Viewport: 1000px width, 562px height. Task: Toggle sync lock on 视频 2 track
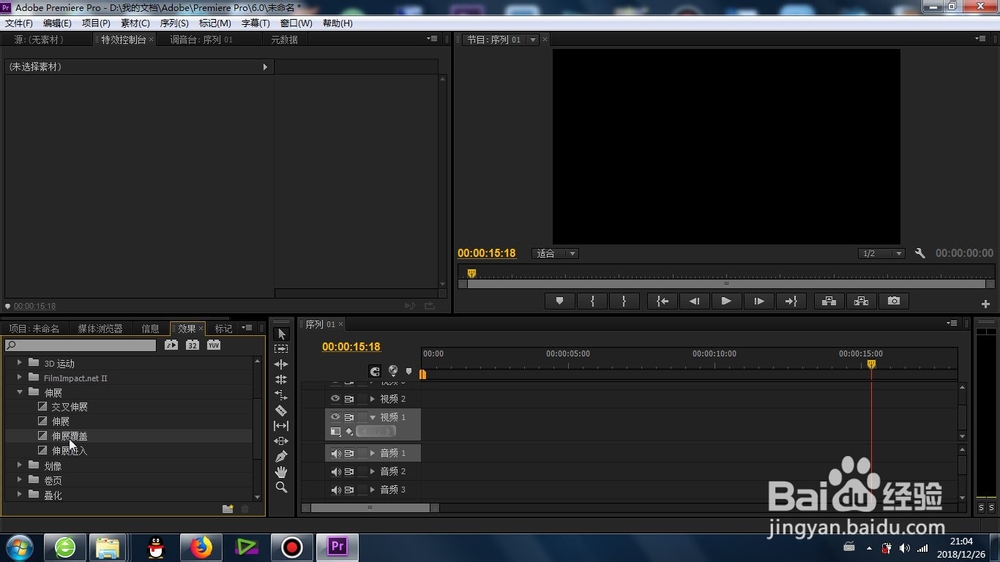349,399
